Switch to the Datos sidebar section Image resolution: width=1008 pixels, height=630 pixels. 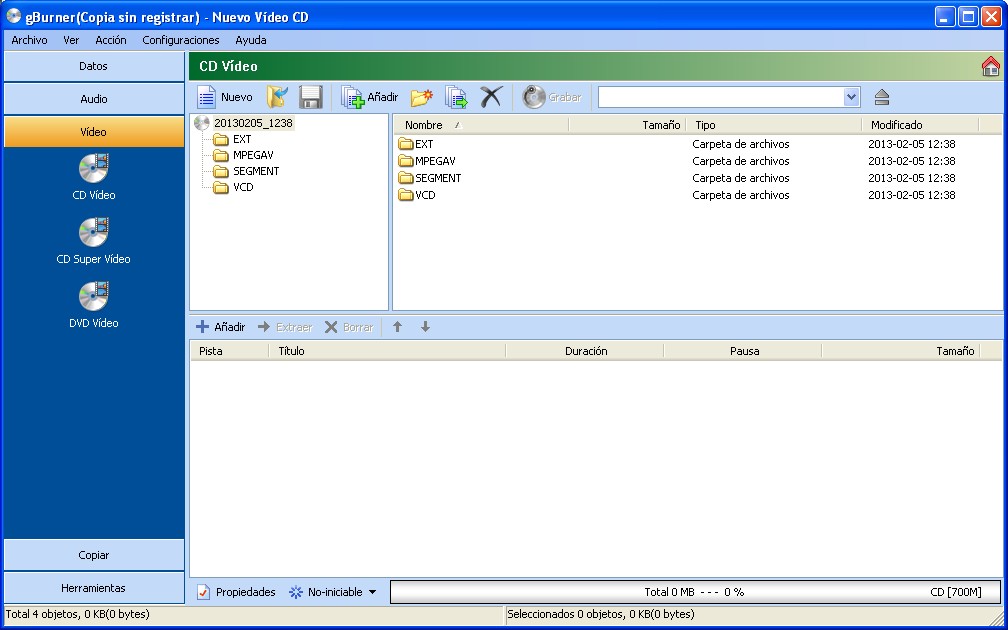94,66
